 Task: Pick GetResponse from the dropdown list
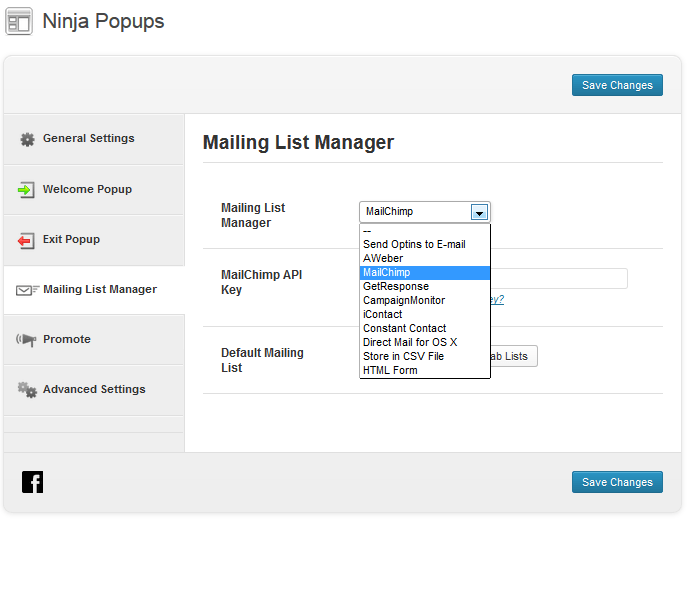tap(424, 287)
